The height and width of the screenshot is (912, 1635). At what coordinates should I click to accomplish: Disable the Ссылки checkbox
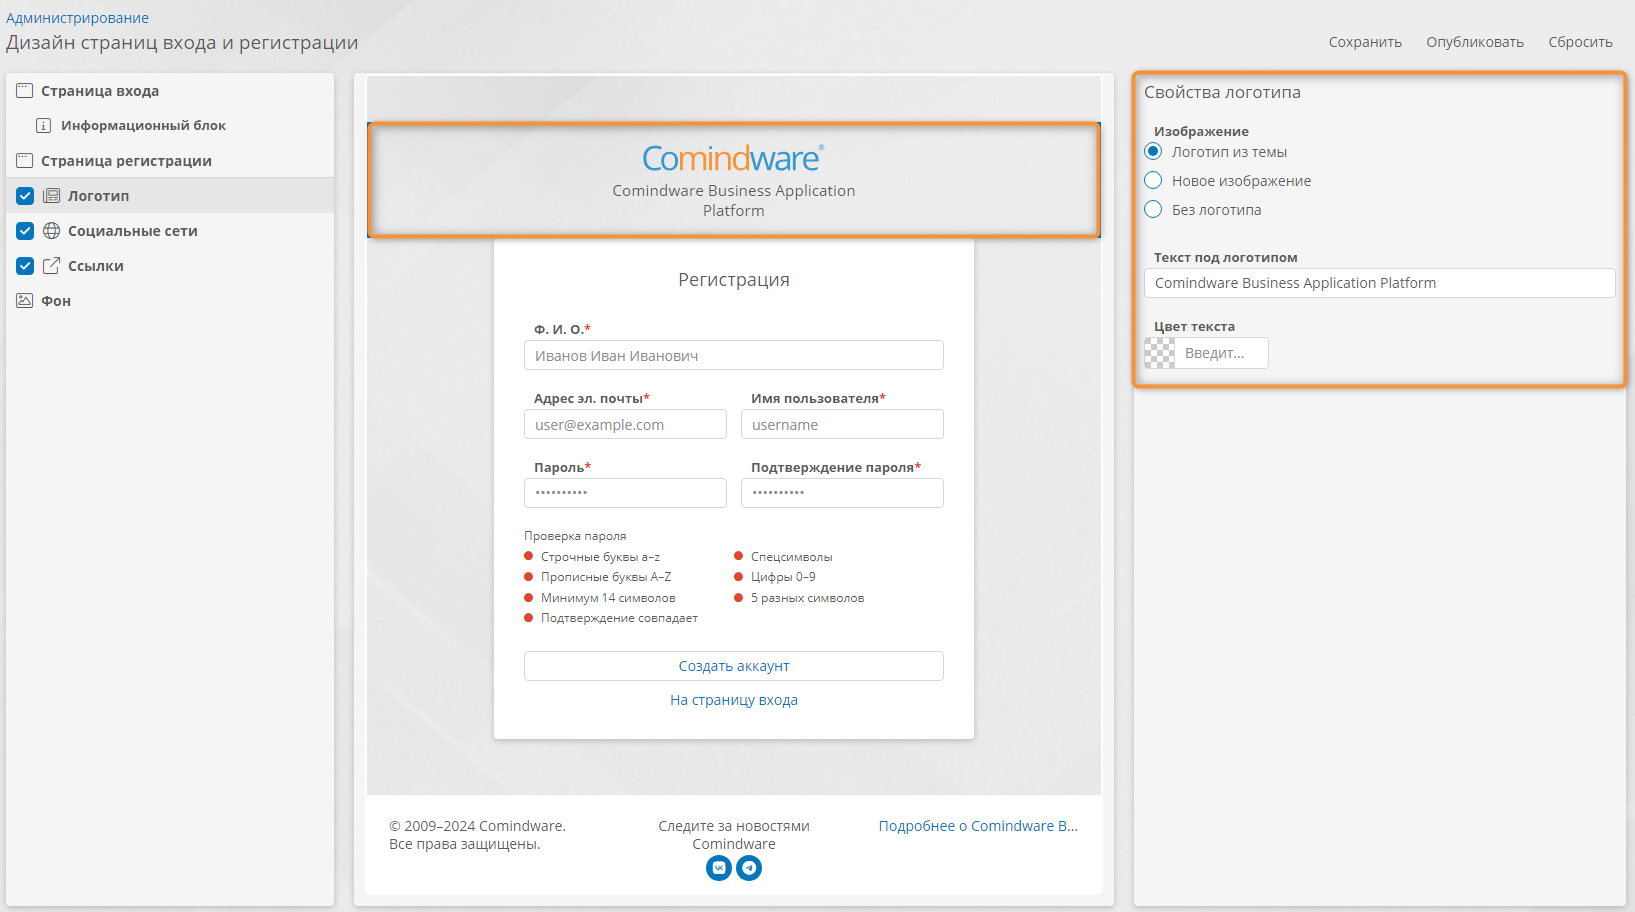tap(25, 266)
